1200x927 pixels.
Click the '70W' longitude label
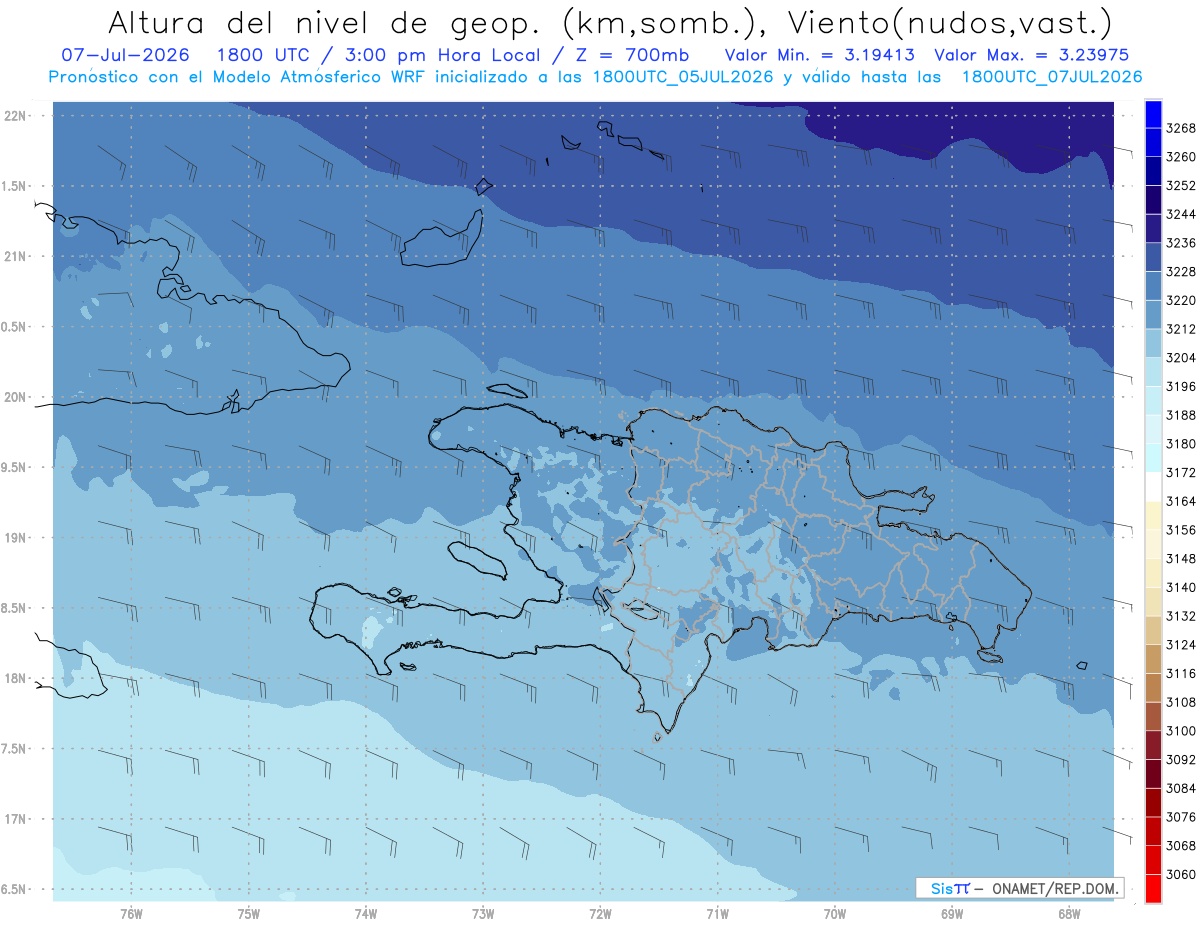tap(835, 914)
